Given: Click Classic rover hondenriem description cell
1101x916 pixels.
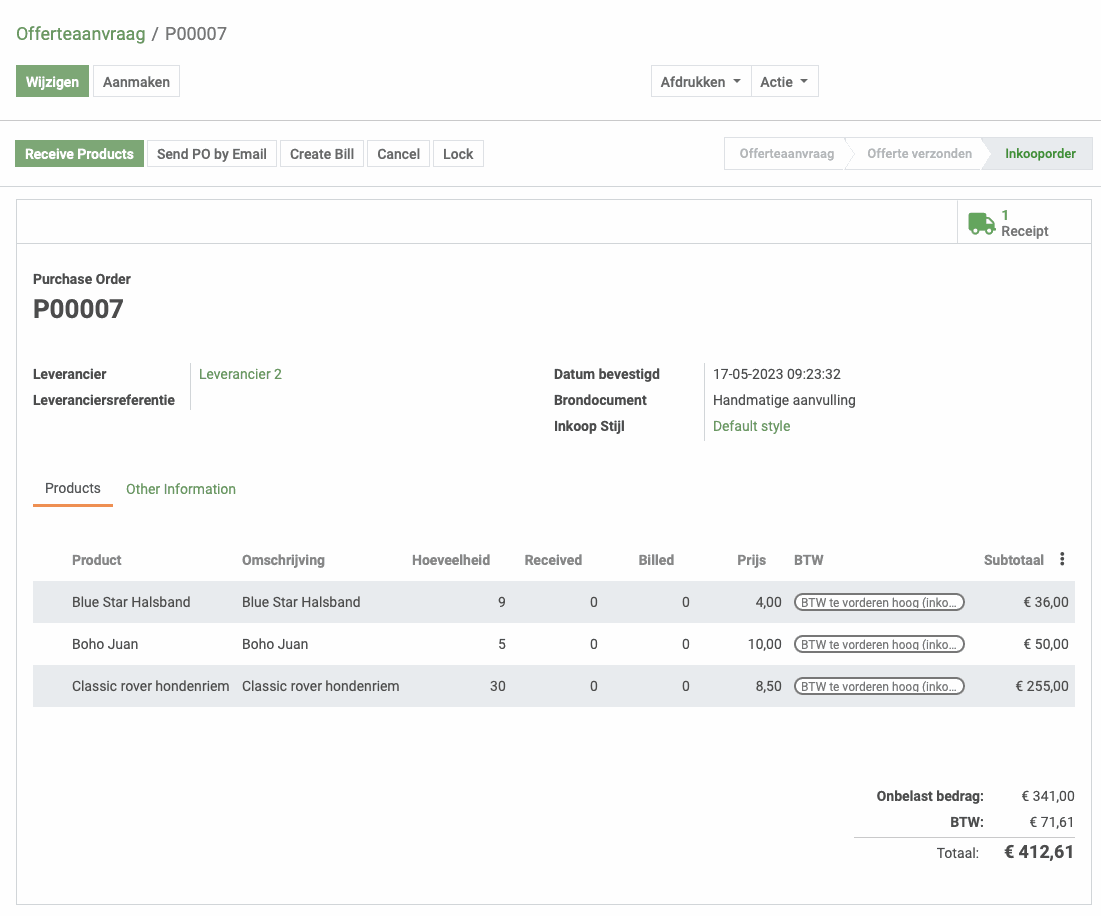Looking at the screenshot, I should [320, 686].
